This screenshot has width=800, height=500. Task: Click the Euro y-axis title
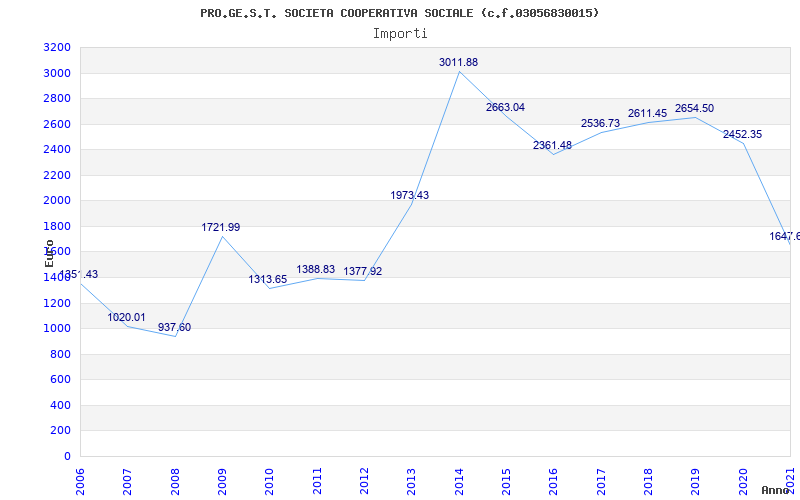tap(49, 253)
